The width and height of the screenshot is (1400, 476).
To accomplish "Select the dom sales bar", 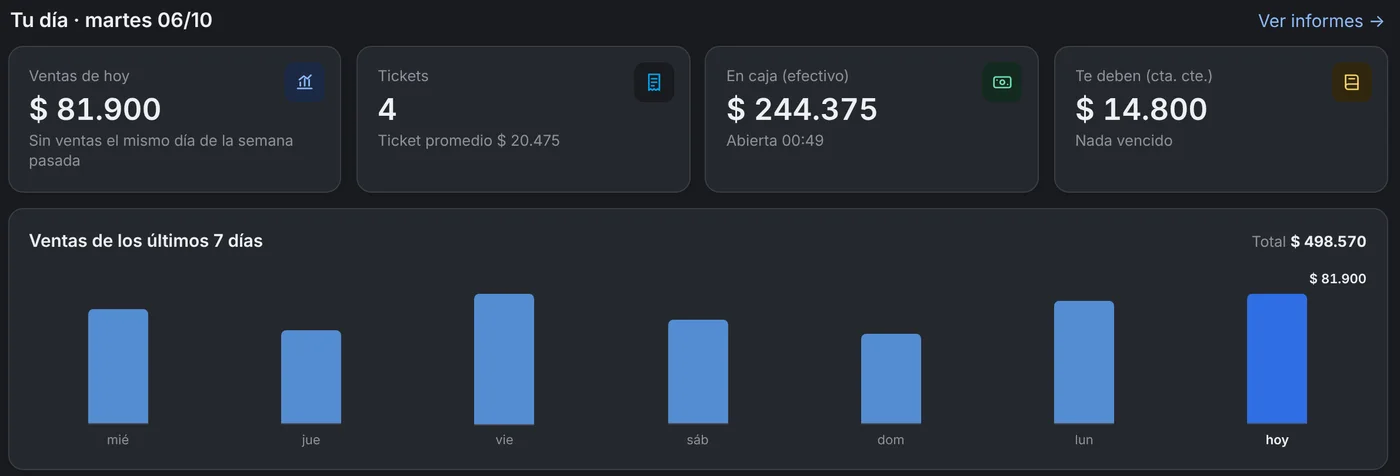I will (891, 379).
